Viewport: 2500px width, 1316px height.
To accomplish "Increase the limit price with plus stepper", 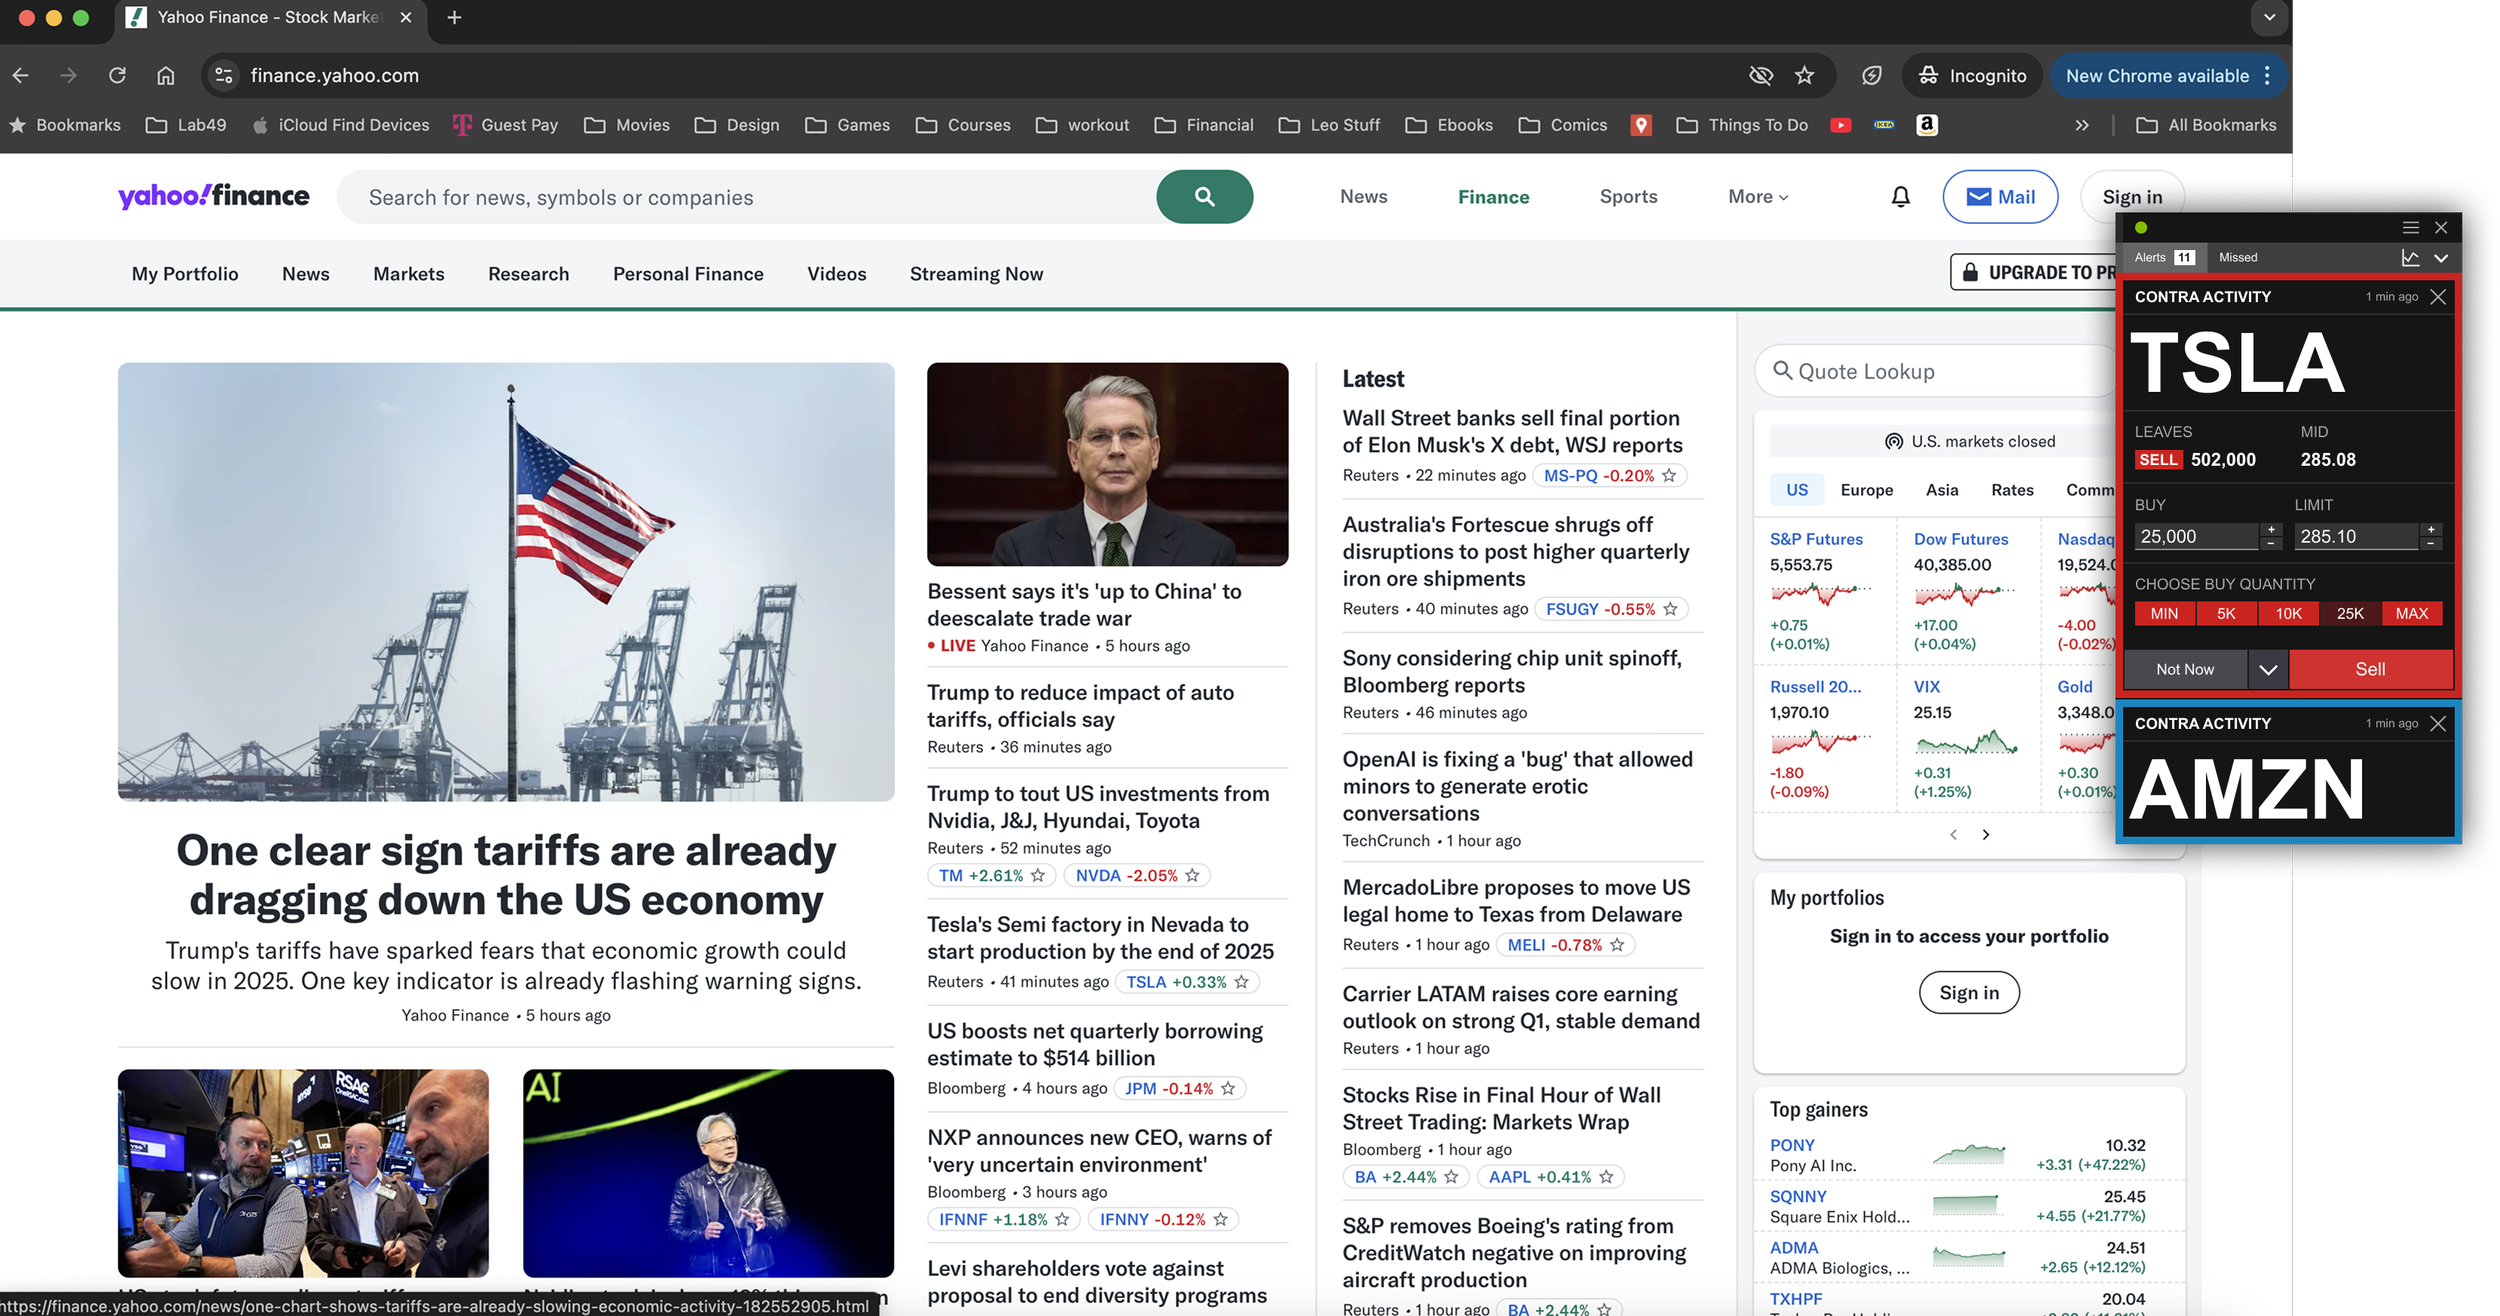I will pyautogui.click(x=2431, y=529).
